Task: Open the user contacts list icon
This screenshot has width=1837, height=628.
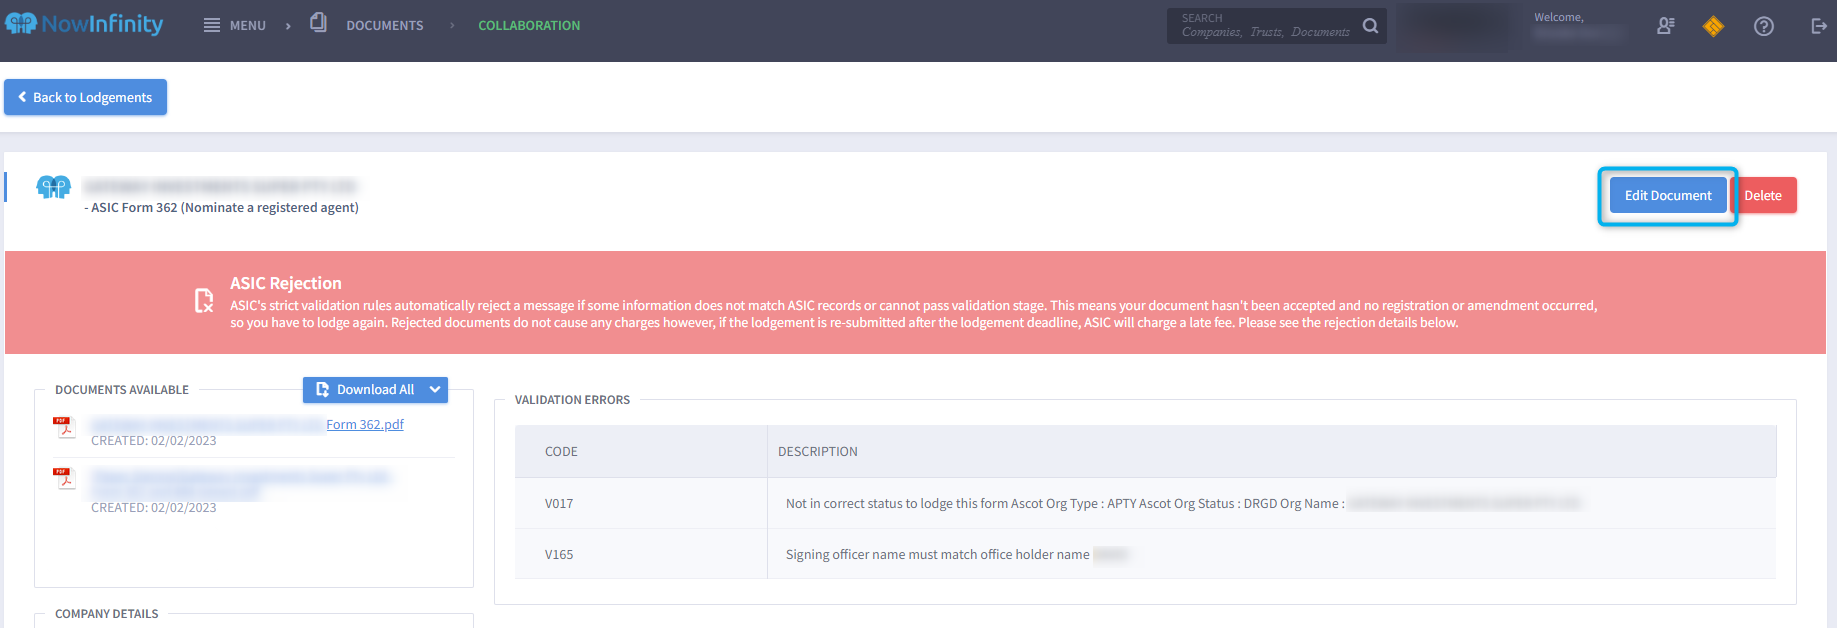Action: [x=1666, y=26]
